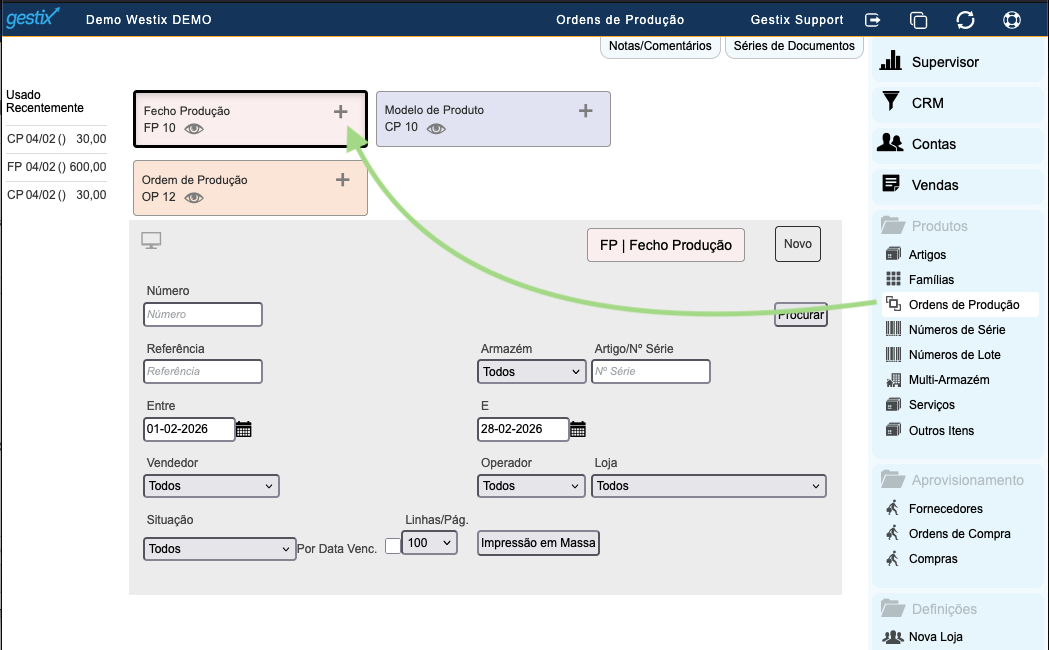Toggle eye icon on Fecho Produção card
The image size is (1049, 650).
(194, 129)
